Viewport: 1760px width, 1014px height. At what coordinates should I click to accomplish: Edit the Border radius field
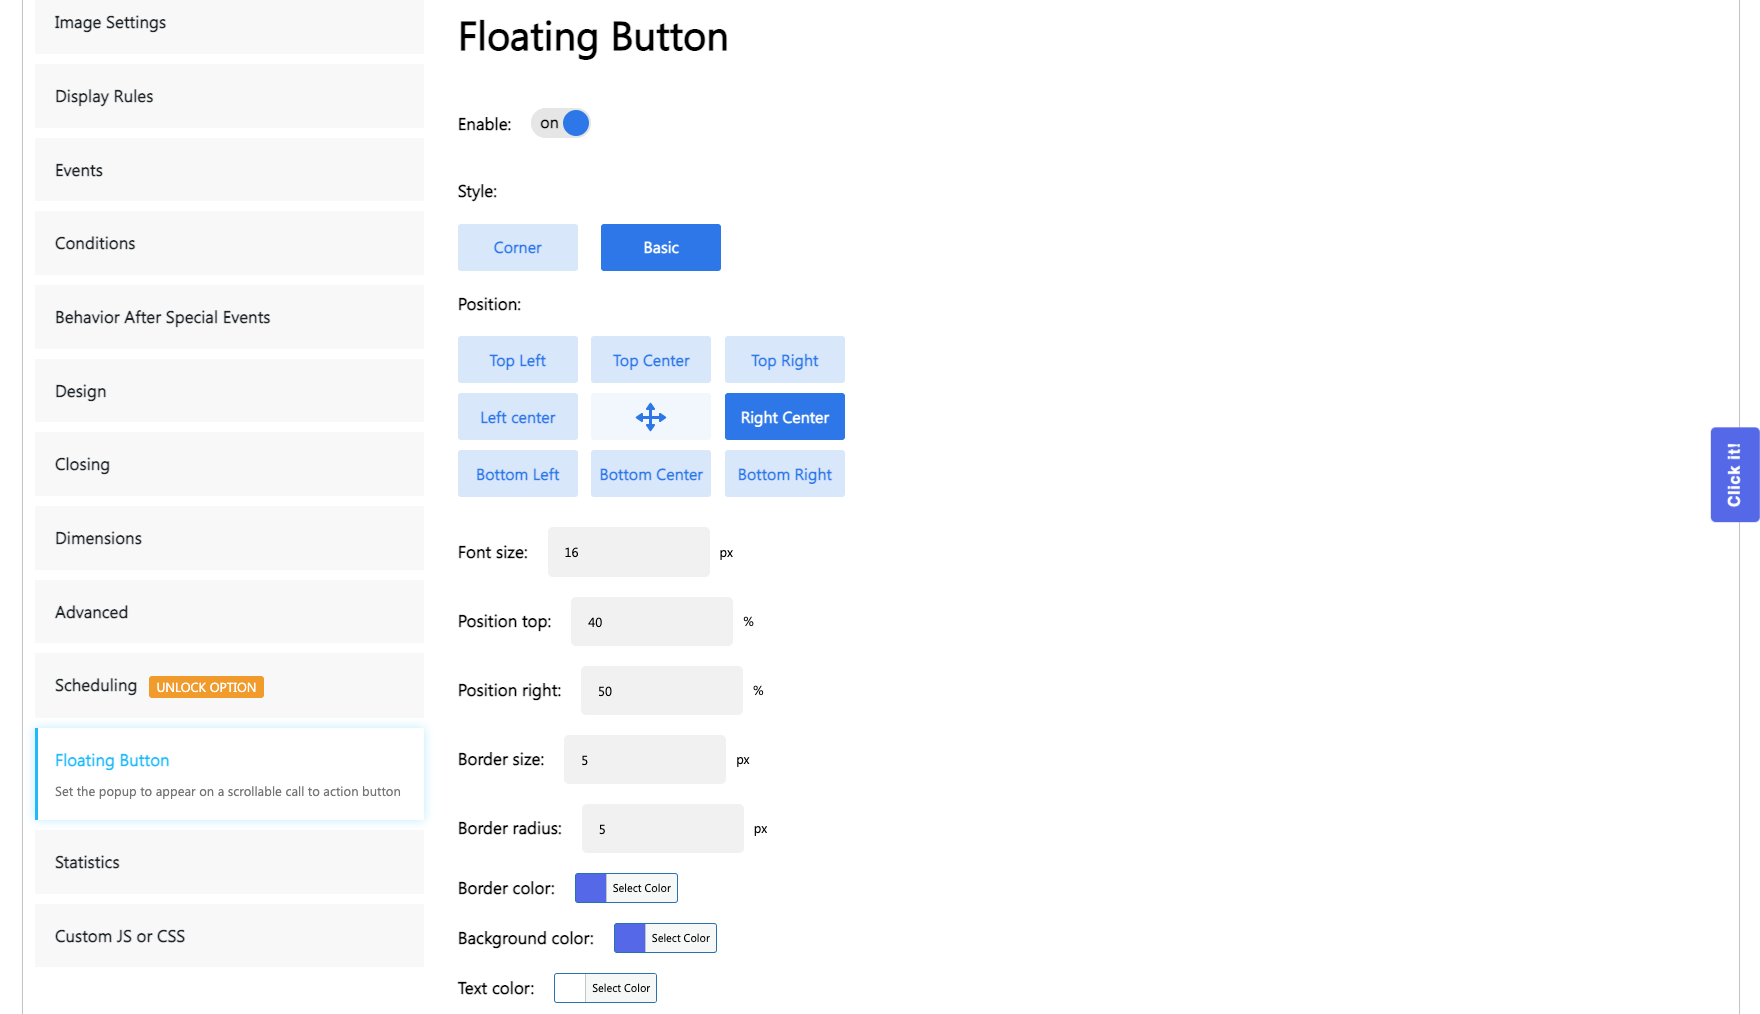pos(663,829)
